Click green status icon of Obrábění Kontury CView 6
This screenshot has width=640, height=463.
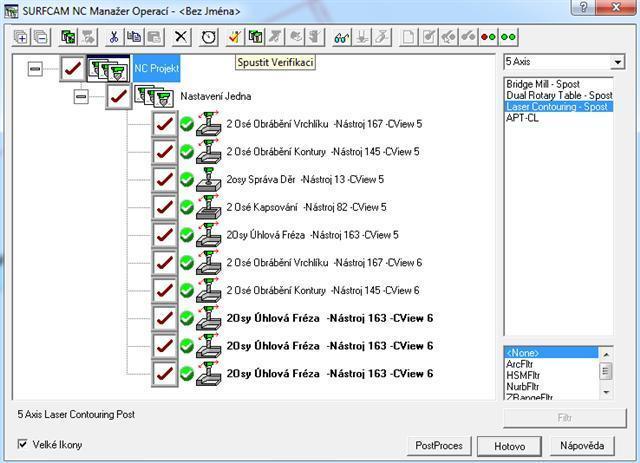(x=187, y=291)
